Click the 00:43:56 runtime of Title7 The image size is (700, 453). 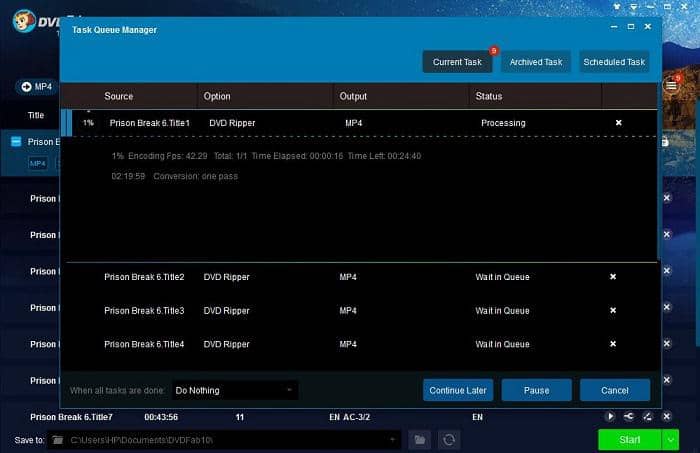coord(161,417)
